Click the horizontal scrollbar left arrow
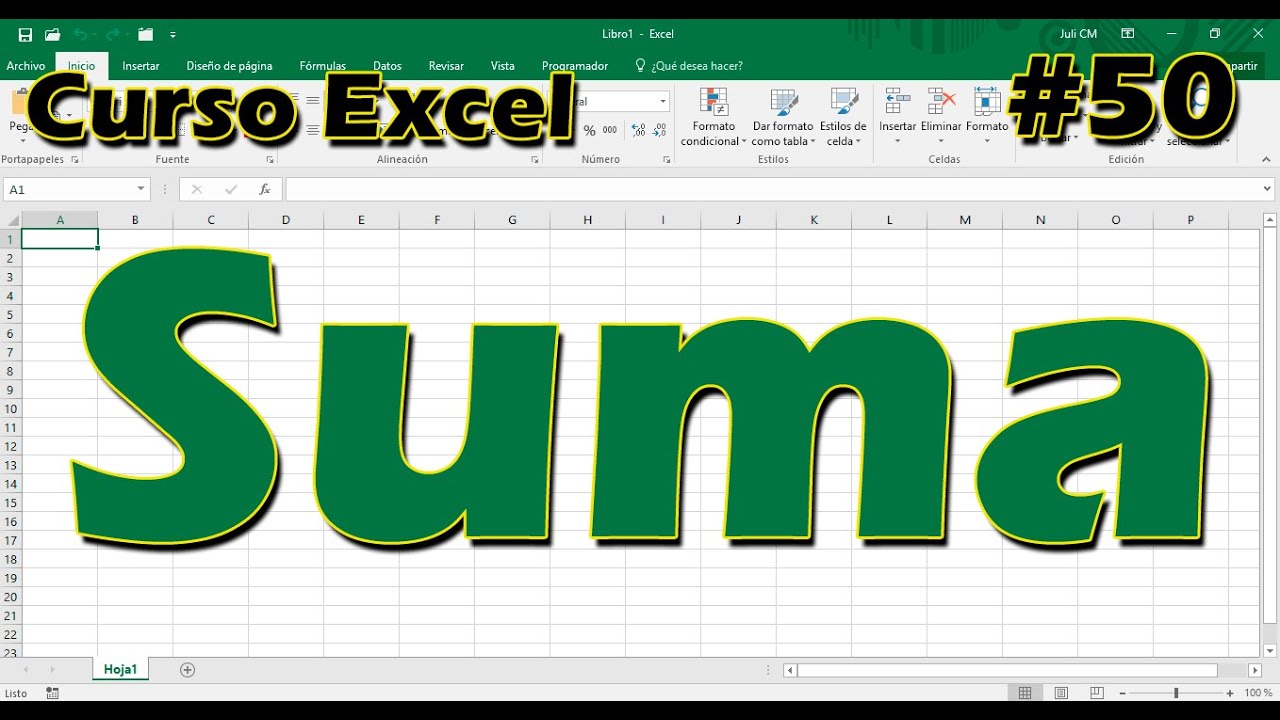1280x720 pixels. pos(790,670)
